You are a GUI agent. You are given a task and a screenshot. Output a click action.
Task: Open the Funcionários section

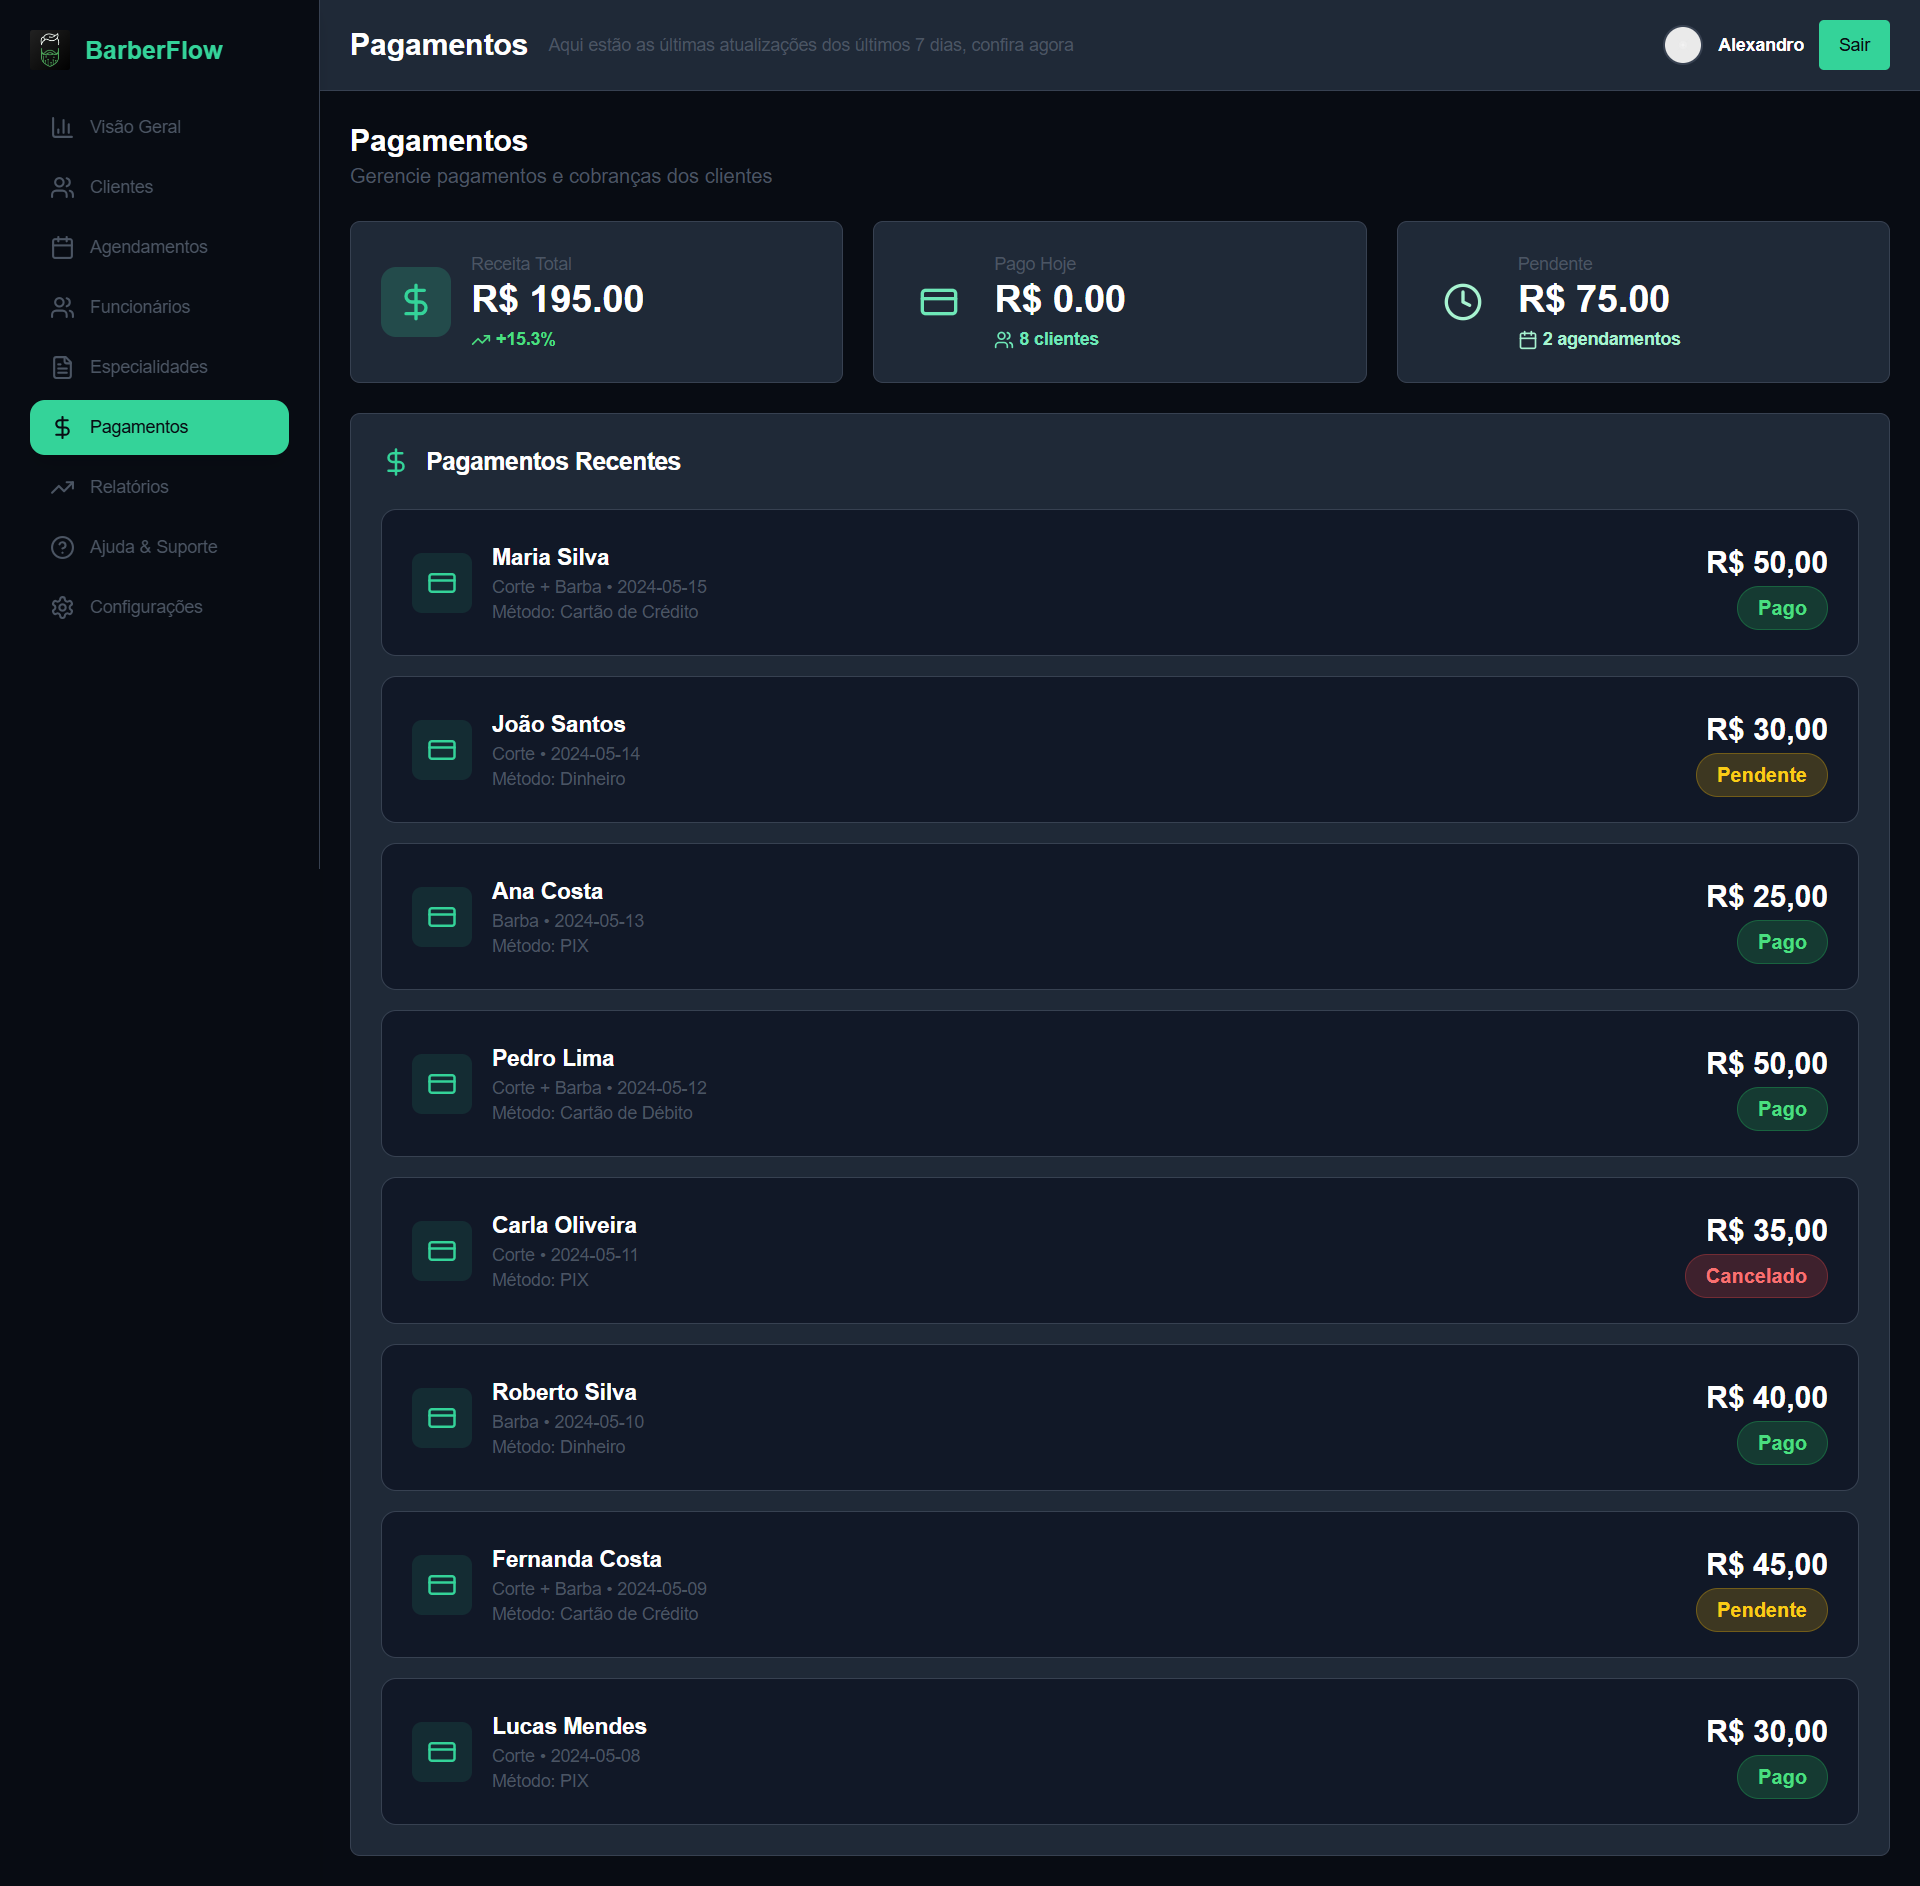pyautogui.click(x=139, y=307)
